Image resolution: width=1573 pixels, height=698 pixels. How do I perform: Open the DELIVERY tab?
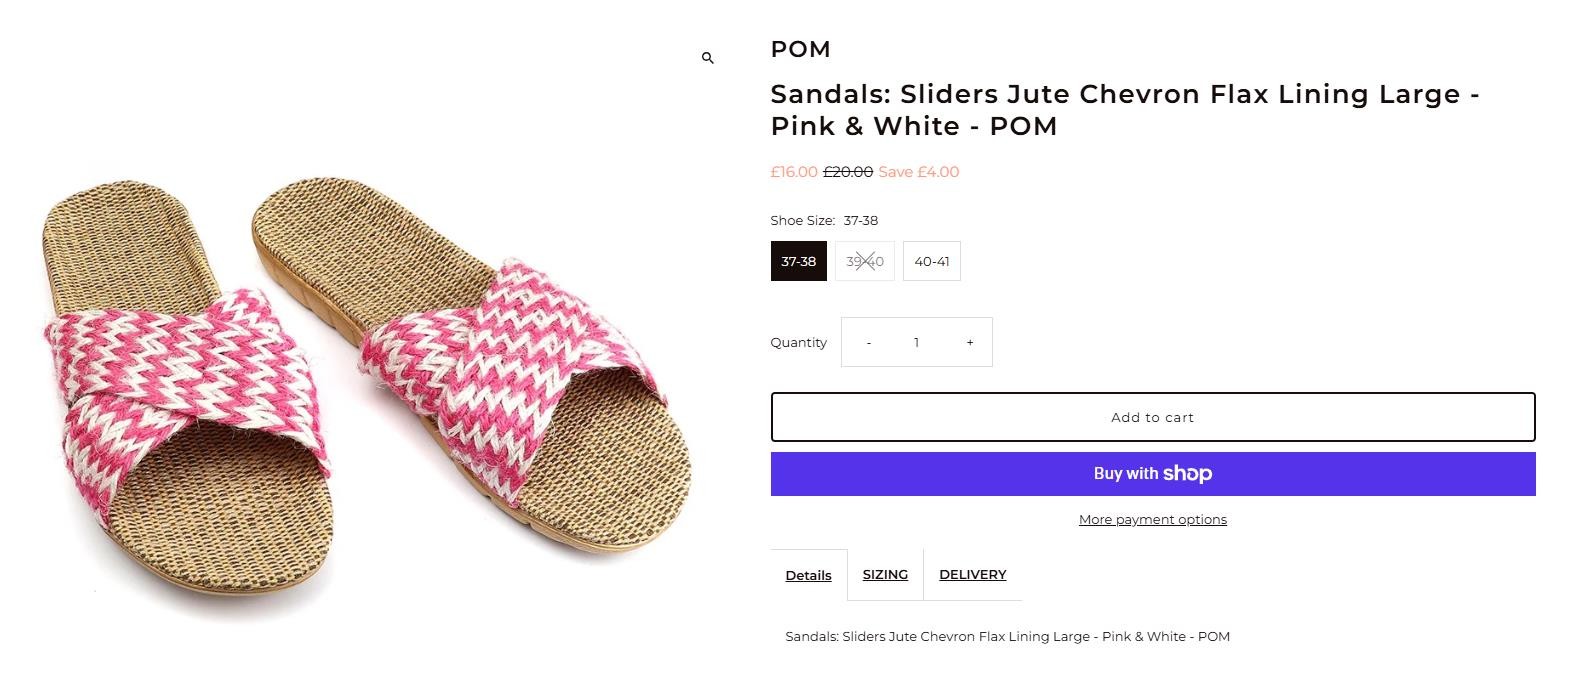972,574
